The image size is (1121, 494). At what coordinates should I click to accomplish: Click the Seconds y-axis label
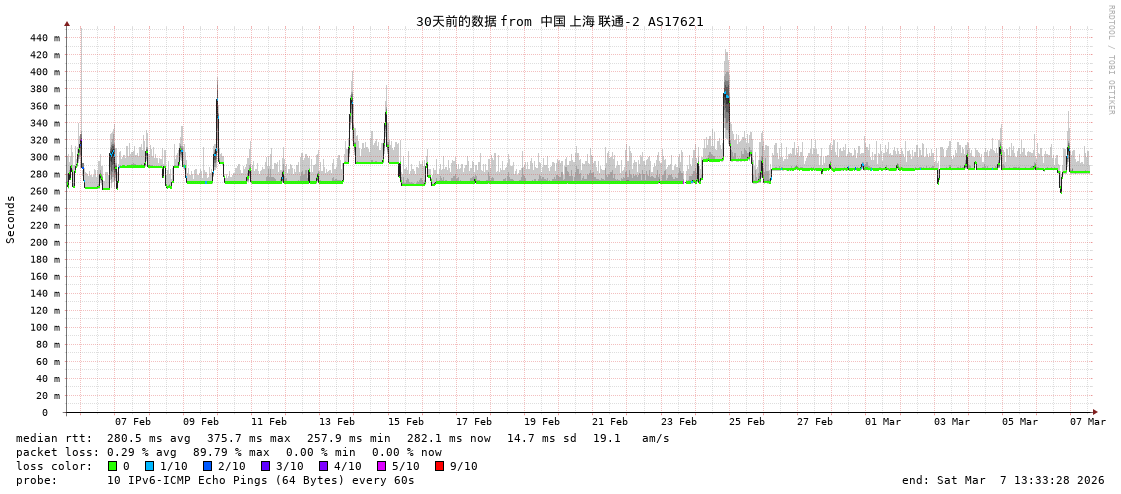[11, 219]
